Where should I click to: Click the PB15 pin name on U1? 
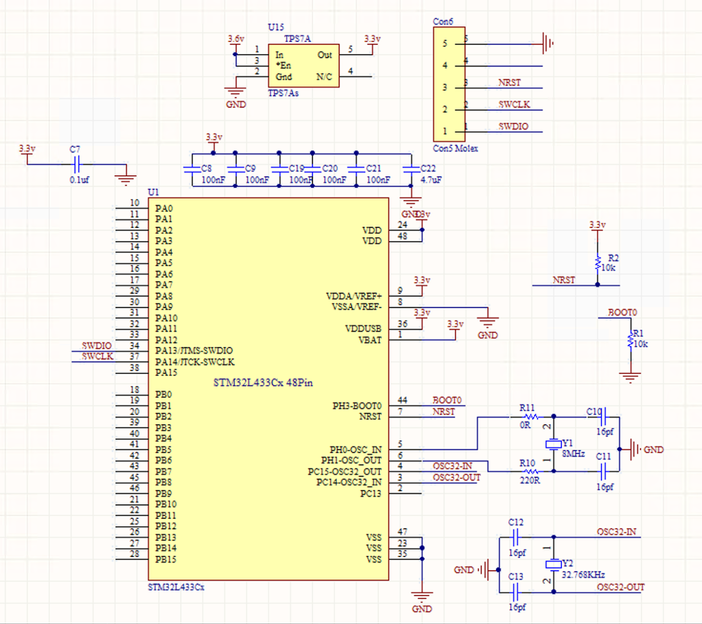coord(166,559)
